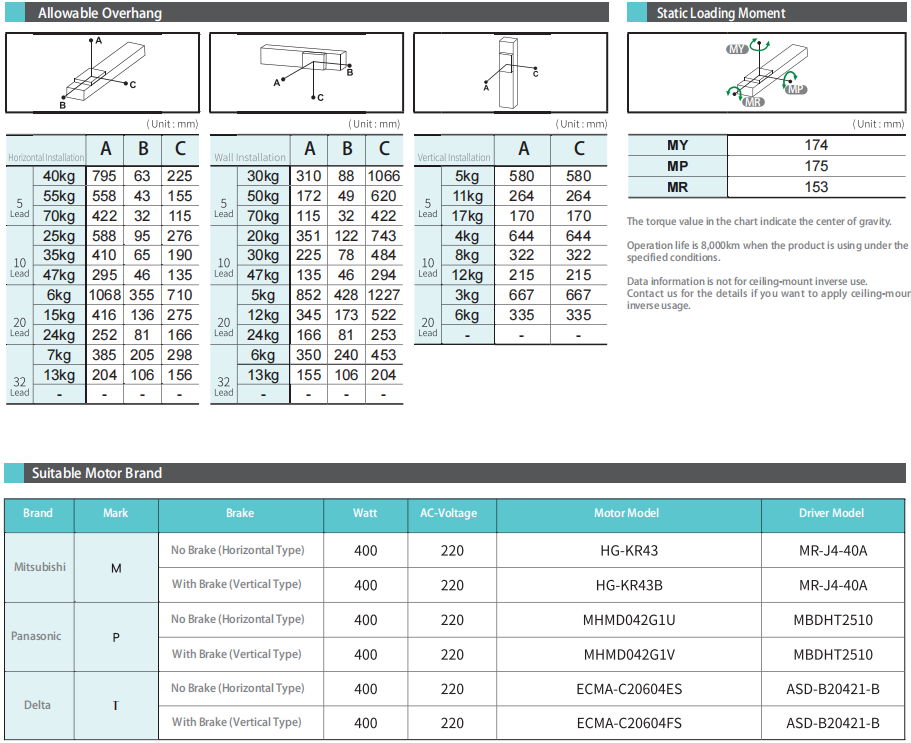Image resolution: width=911 pixels, height=743 pixels.
Task: Select the MHMD042G1U motor model cell
Action: (x=629, y=620)
